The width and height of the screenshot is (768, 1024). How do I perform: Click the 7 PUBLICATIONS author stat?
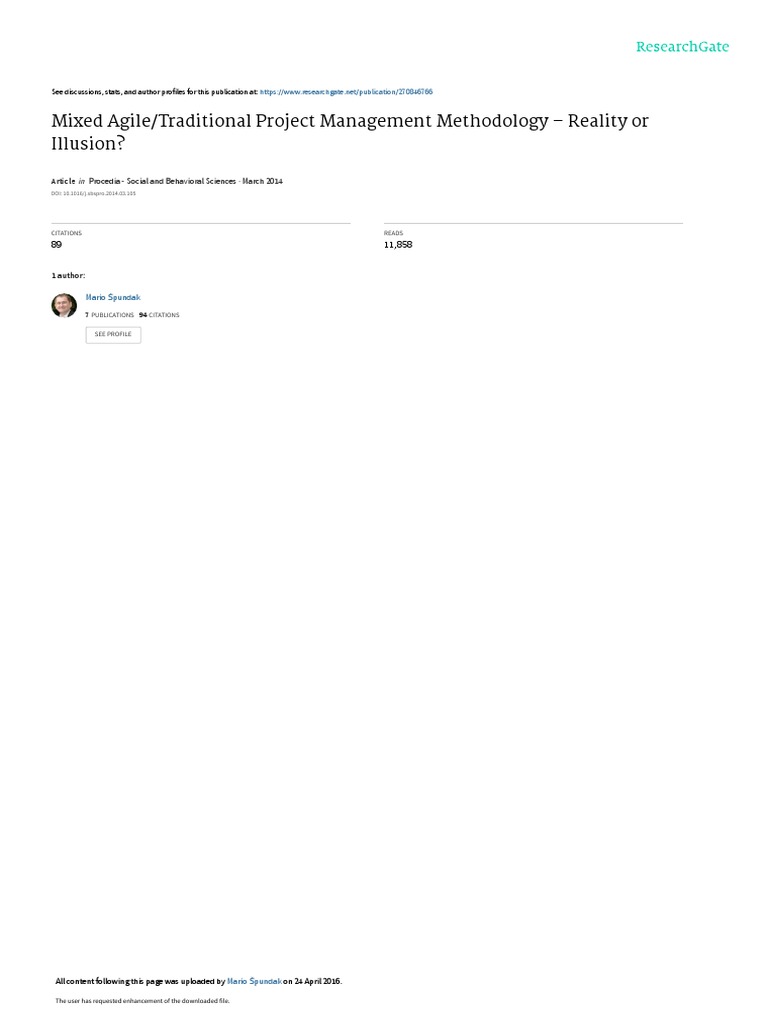[x=109, y=315]
